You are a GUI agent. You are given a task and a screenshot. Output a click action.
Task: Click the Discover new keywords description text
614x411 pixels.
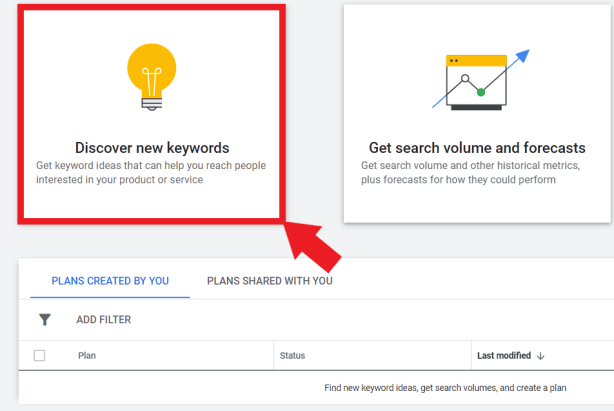click(x=151, y=172)
